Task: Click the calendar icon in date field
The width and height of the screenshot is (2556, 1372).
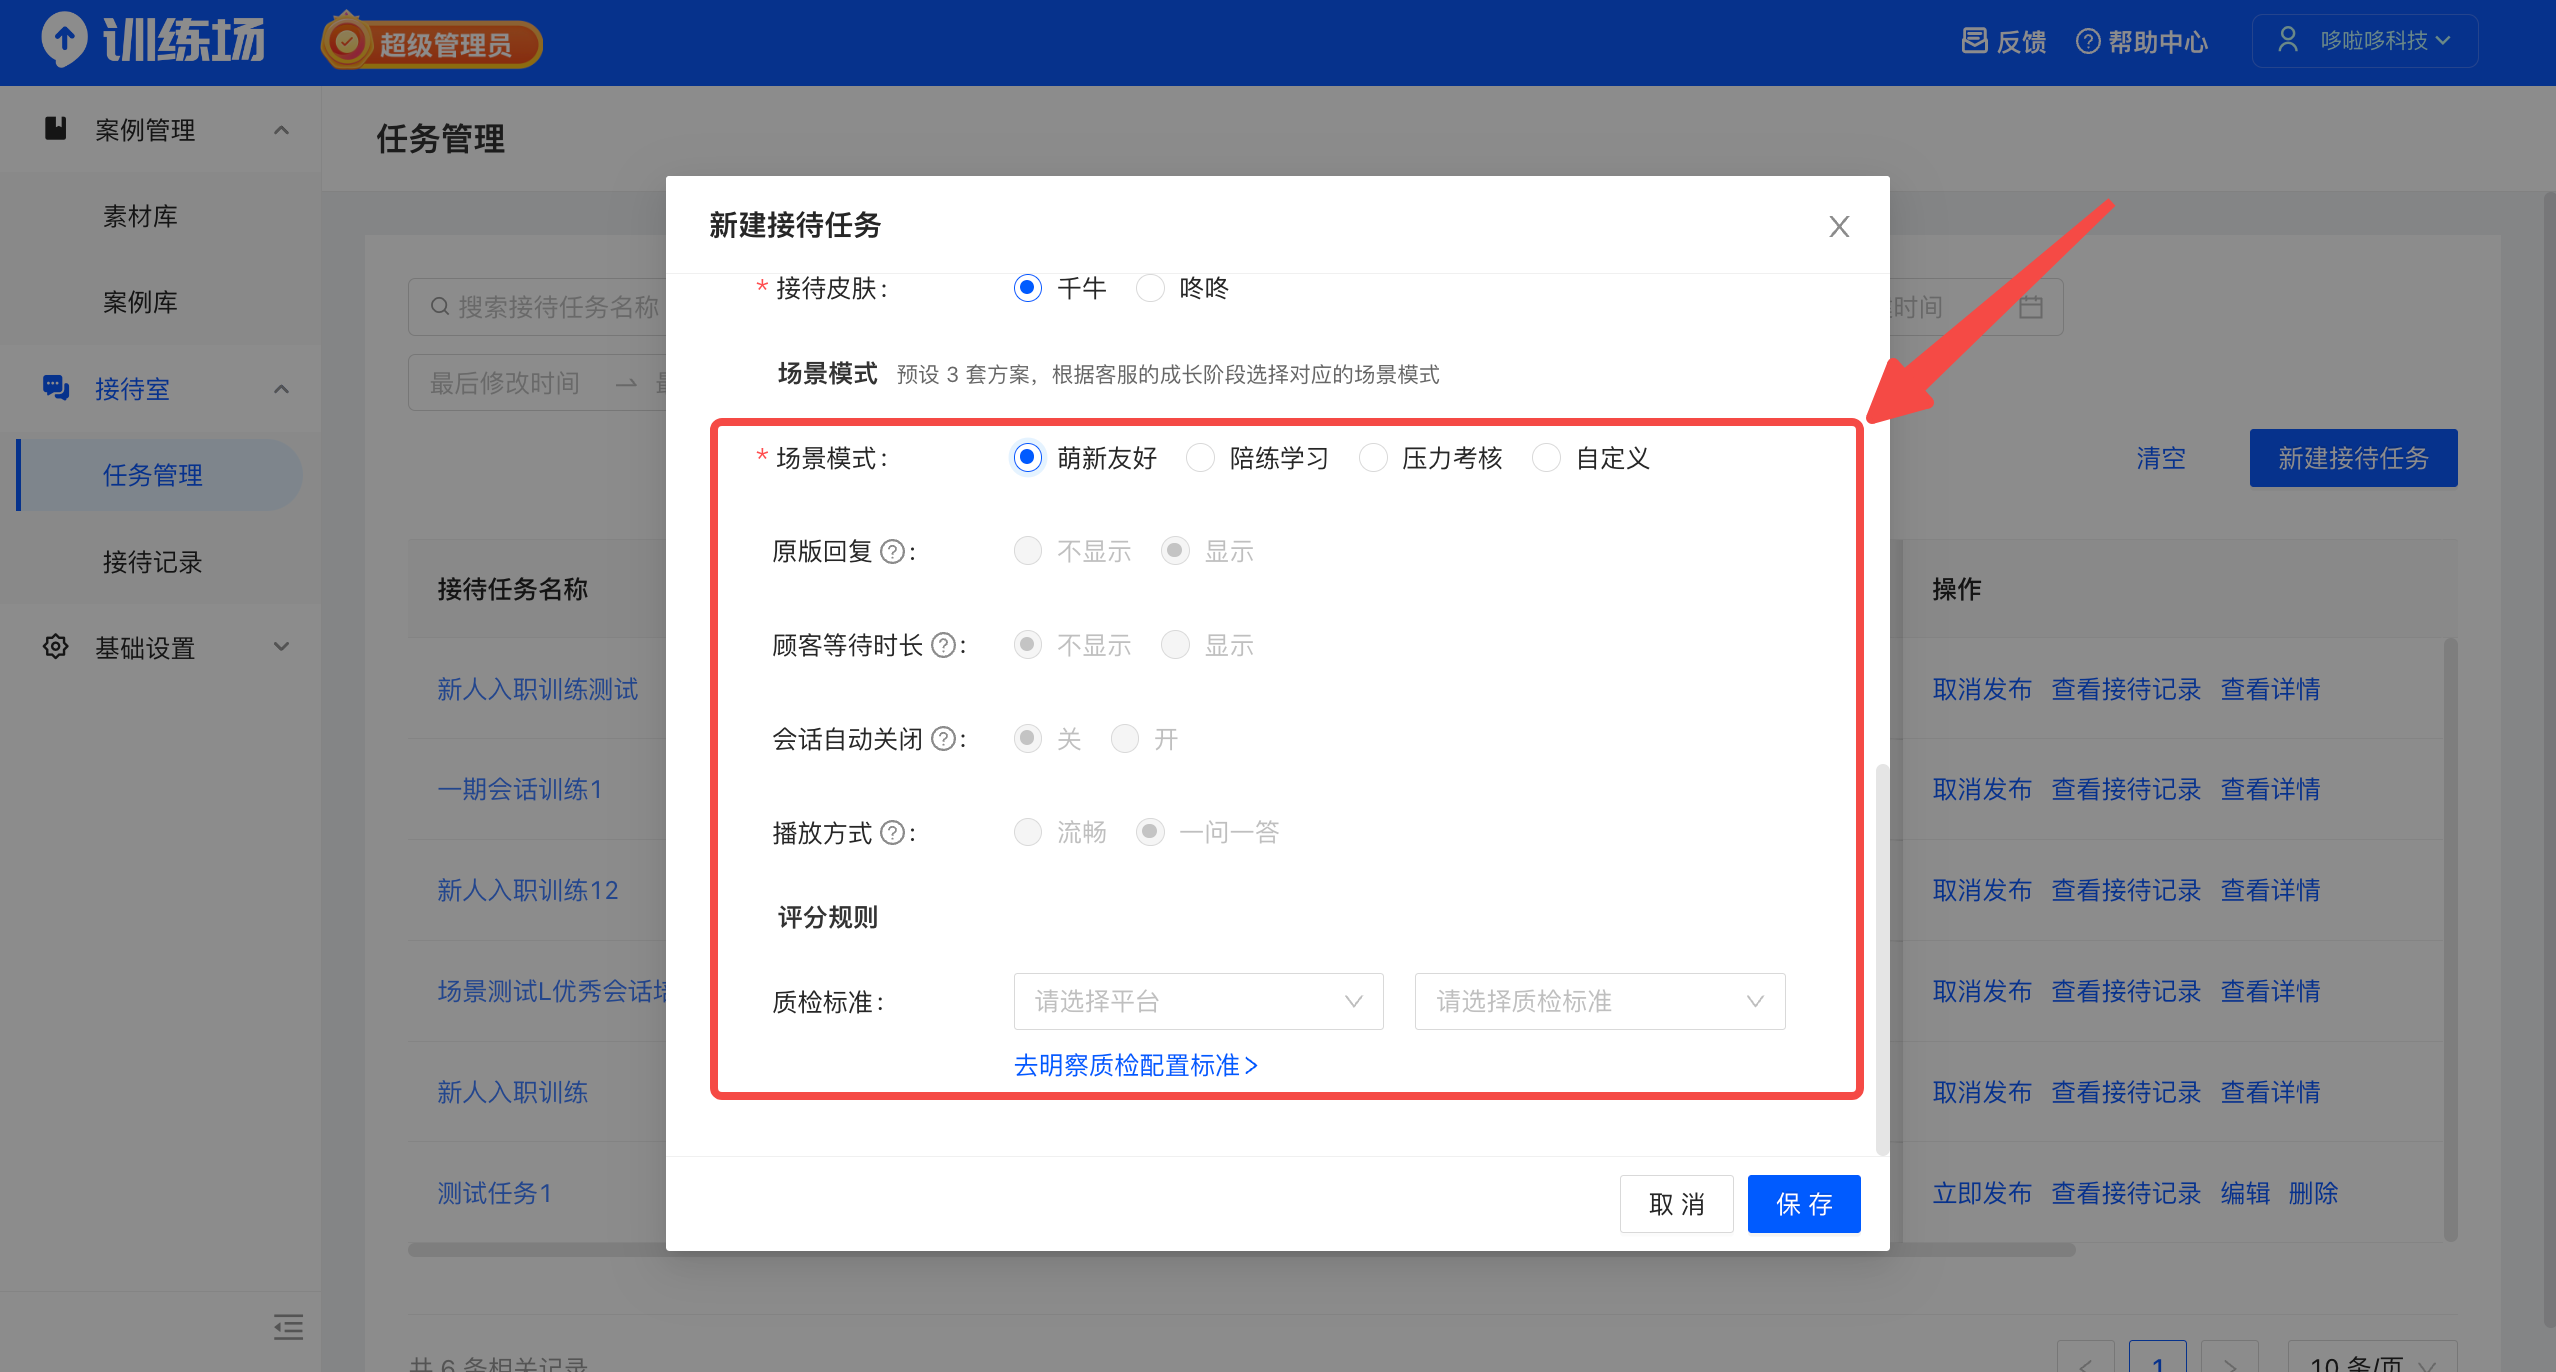Action: [x=2031, y=306]
